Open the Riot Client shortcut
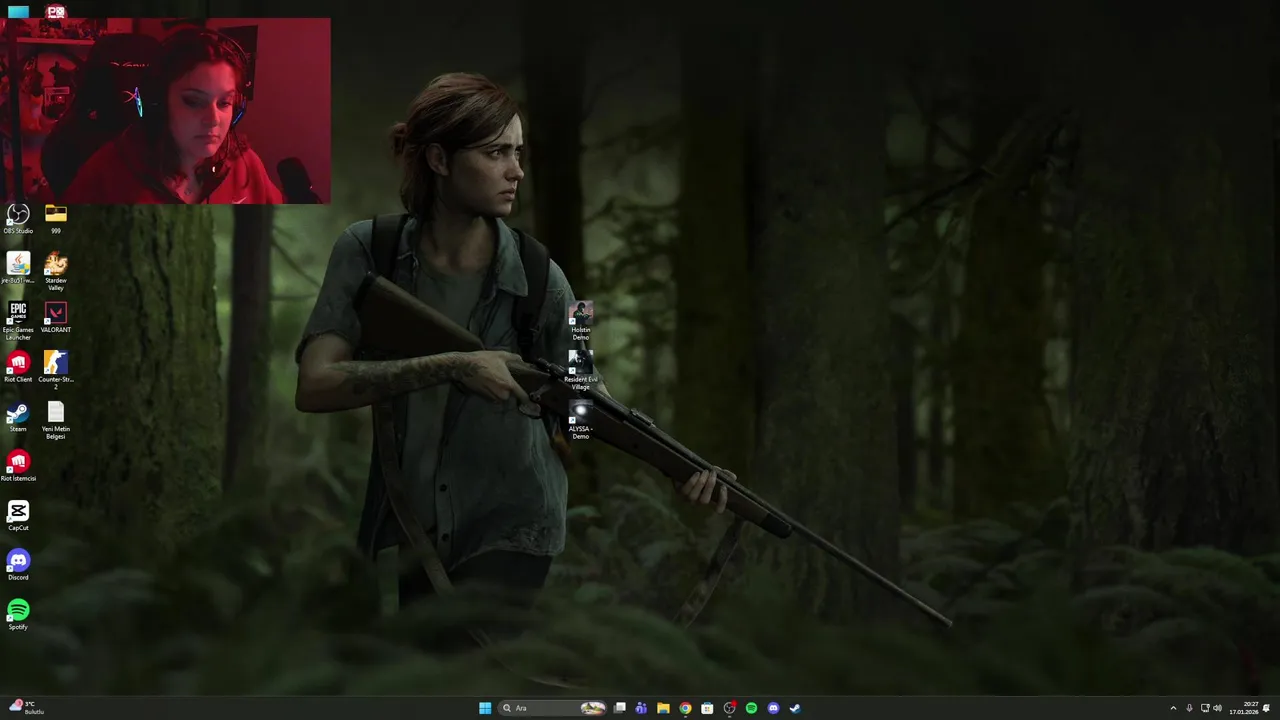 pyautogui.click(x=18, y=367)
